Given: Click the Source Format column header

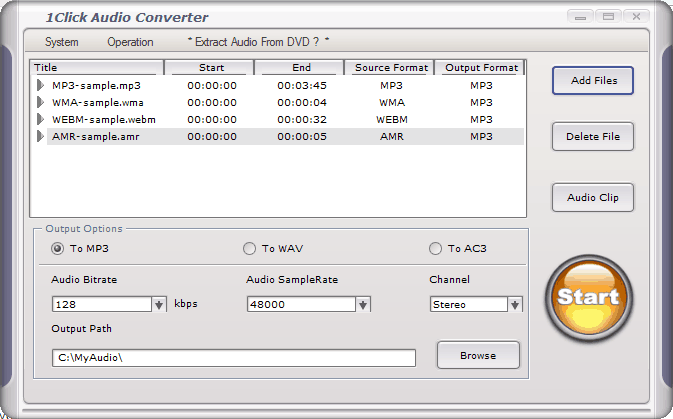Looking at the screenshot, I should (x=389, y=68).
